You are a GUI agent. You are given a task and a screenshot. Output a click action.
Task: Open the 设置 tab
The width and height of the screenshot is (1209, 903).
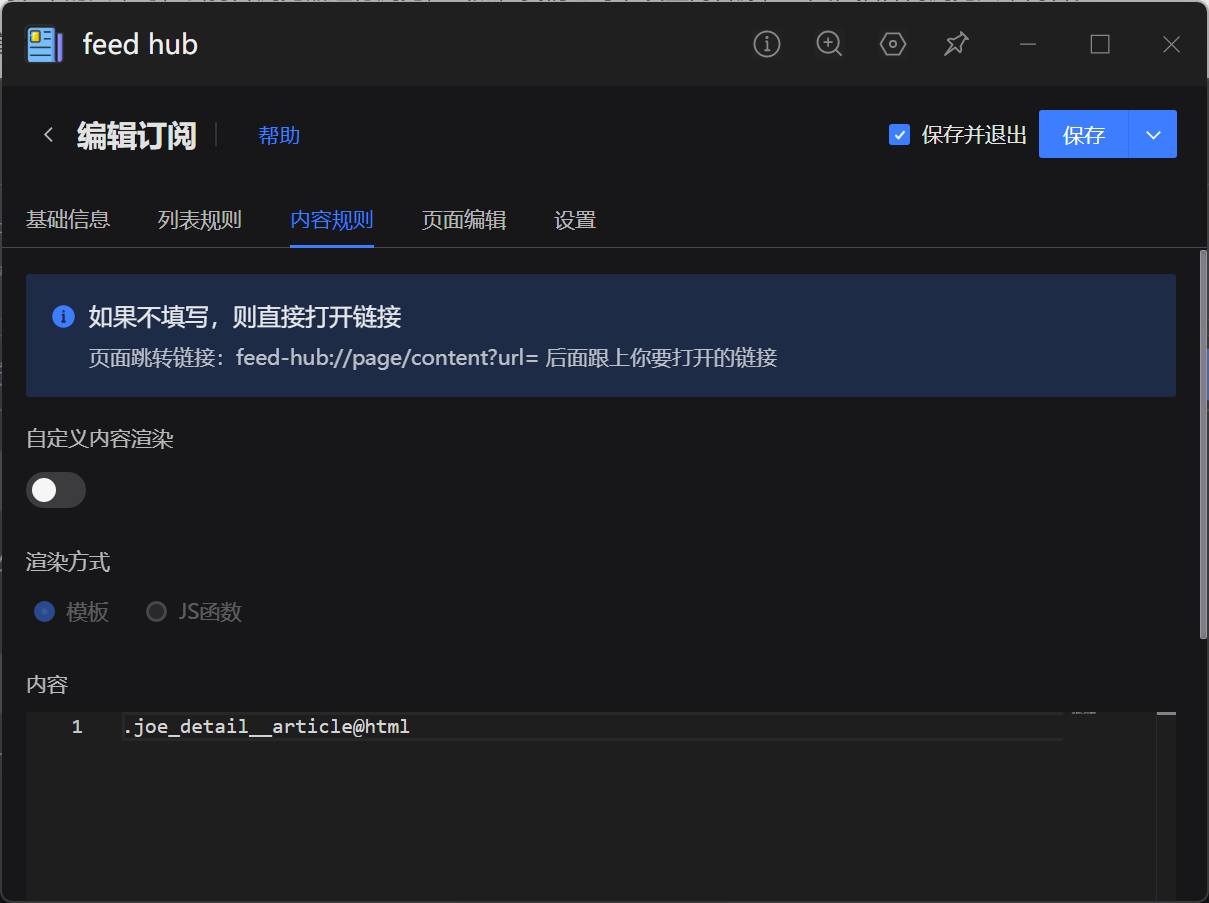click(x=575, y=220)
